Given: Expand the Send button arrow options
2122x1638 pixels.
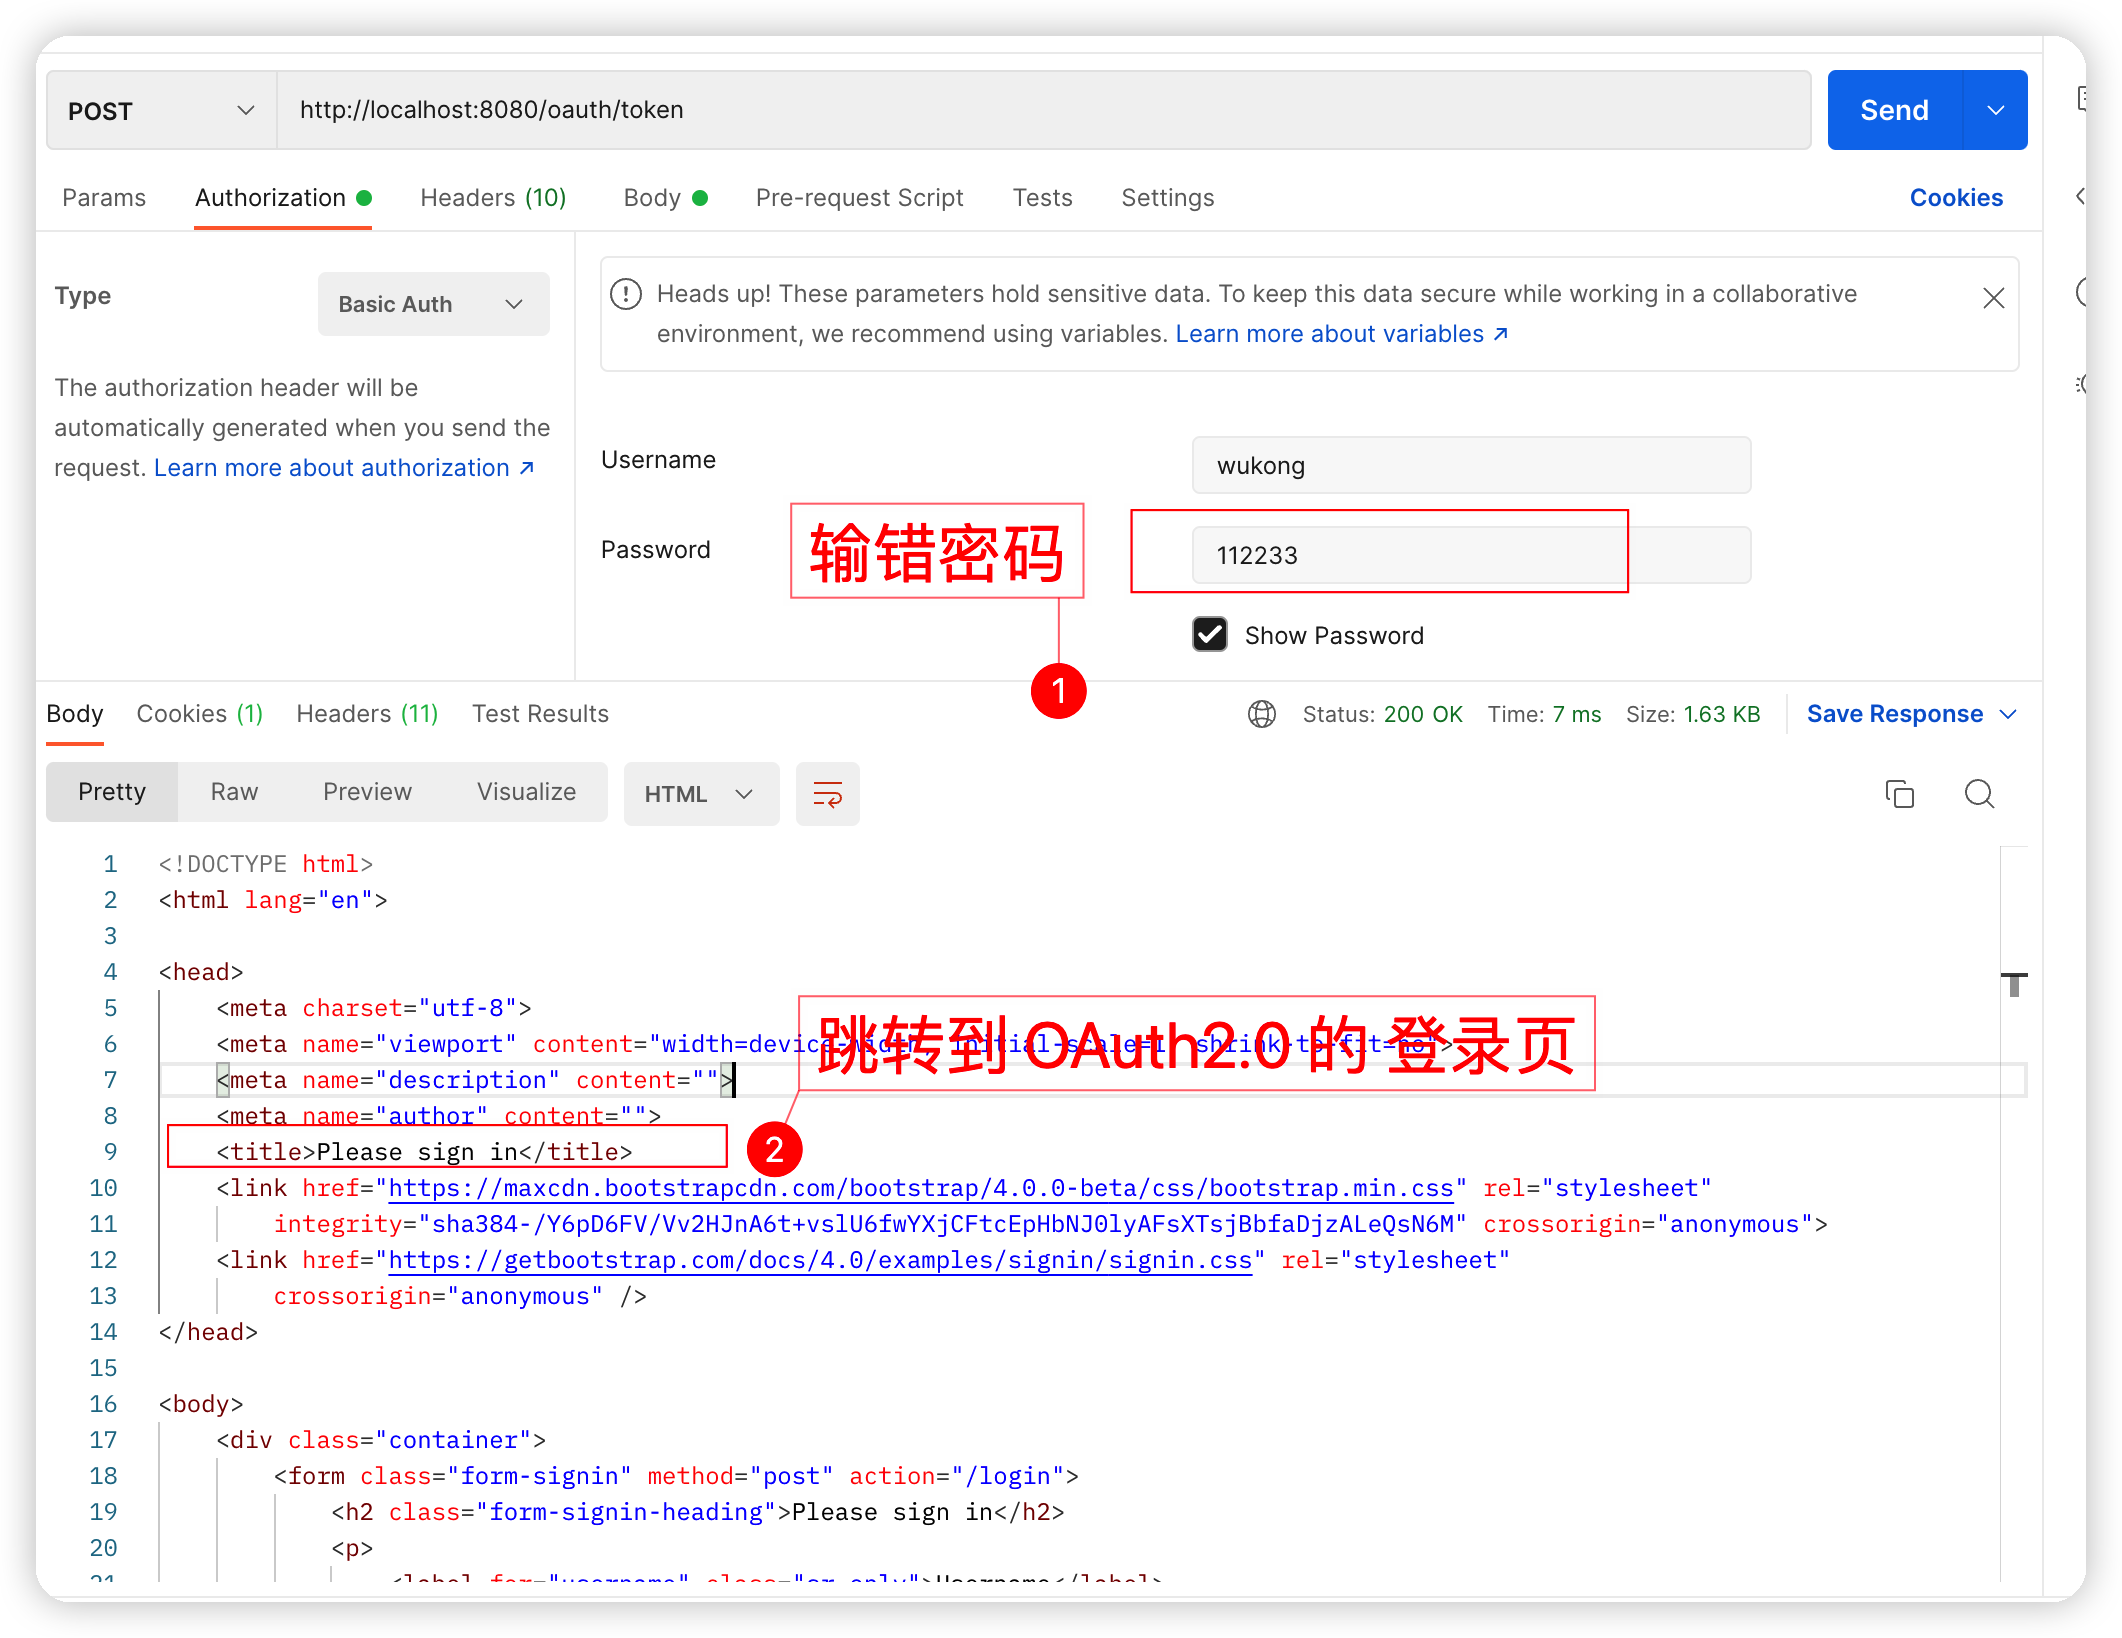Looking at the screenshot, I should pos(1995,111).
